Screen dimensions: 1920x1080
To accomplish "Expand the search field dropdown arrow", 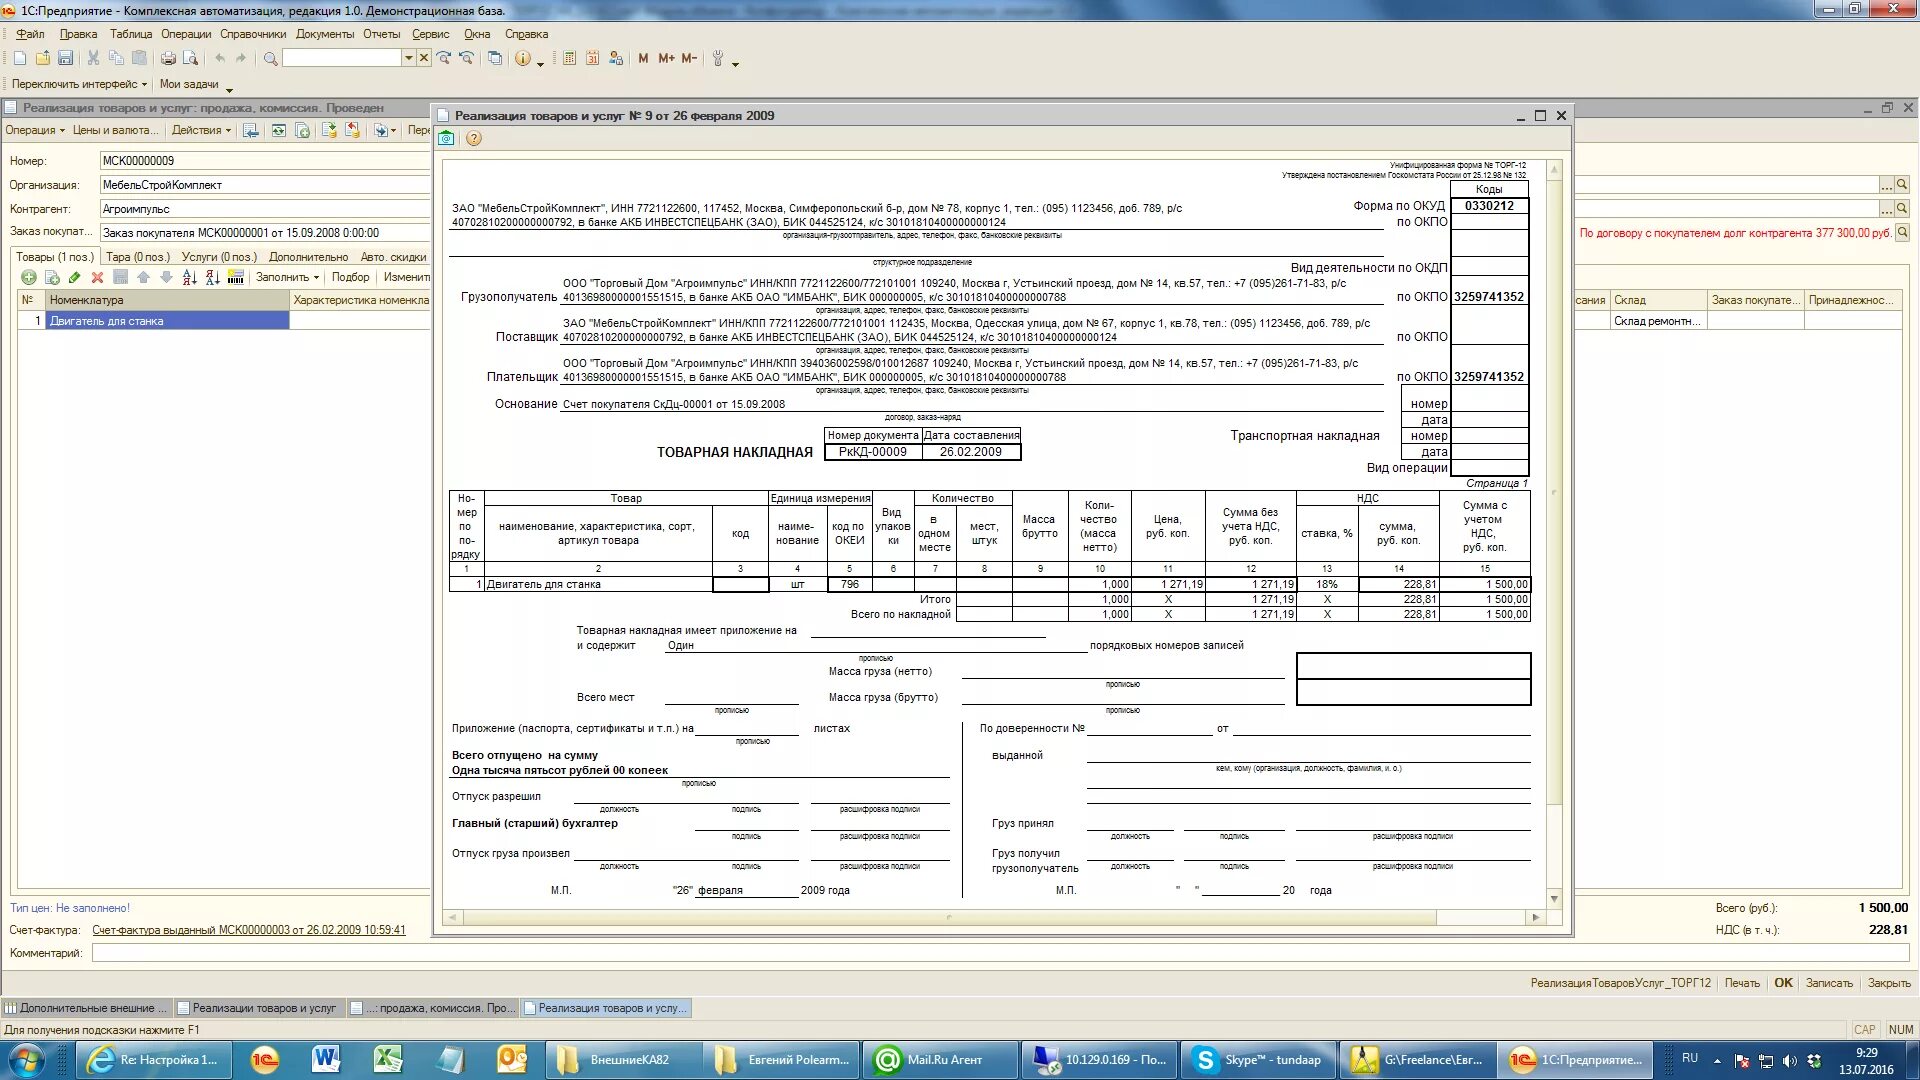I will pos(408,58).
